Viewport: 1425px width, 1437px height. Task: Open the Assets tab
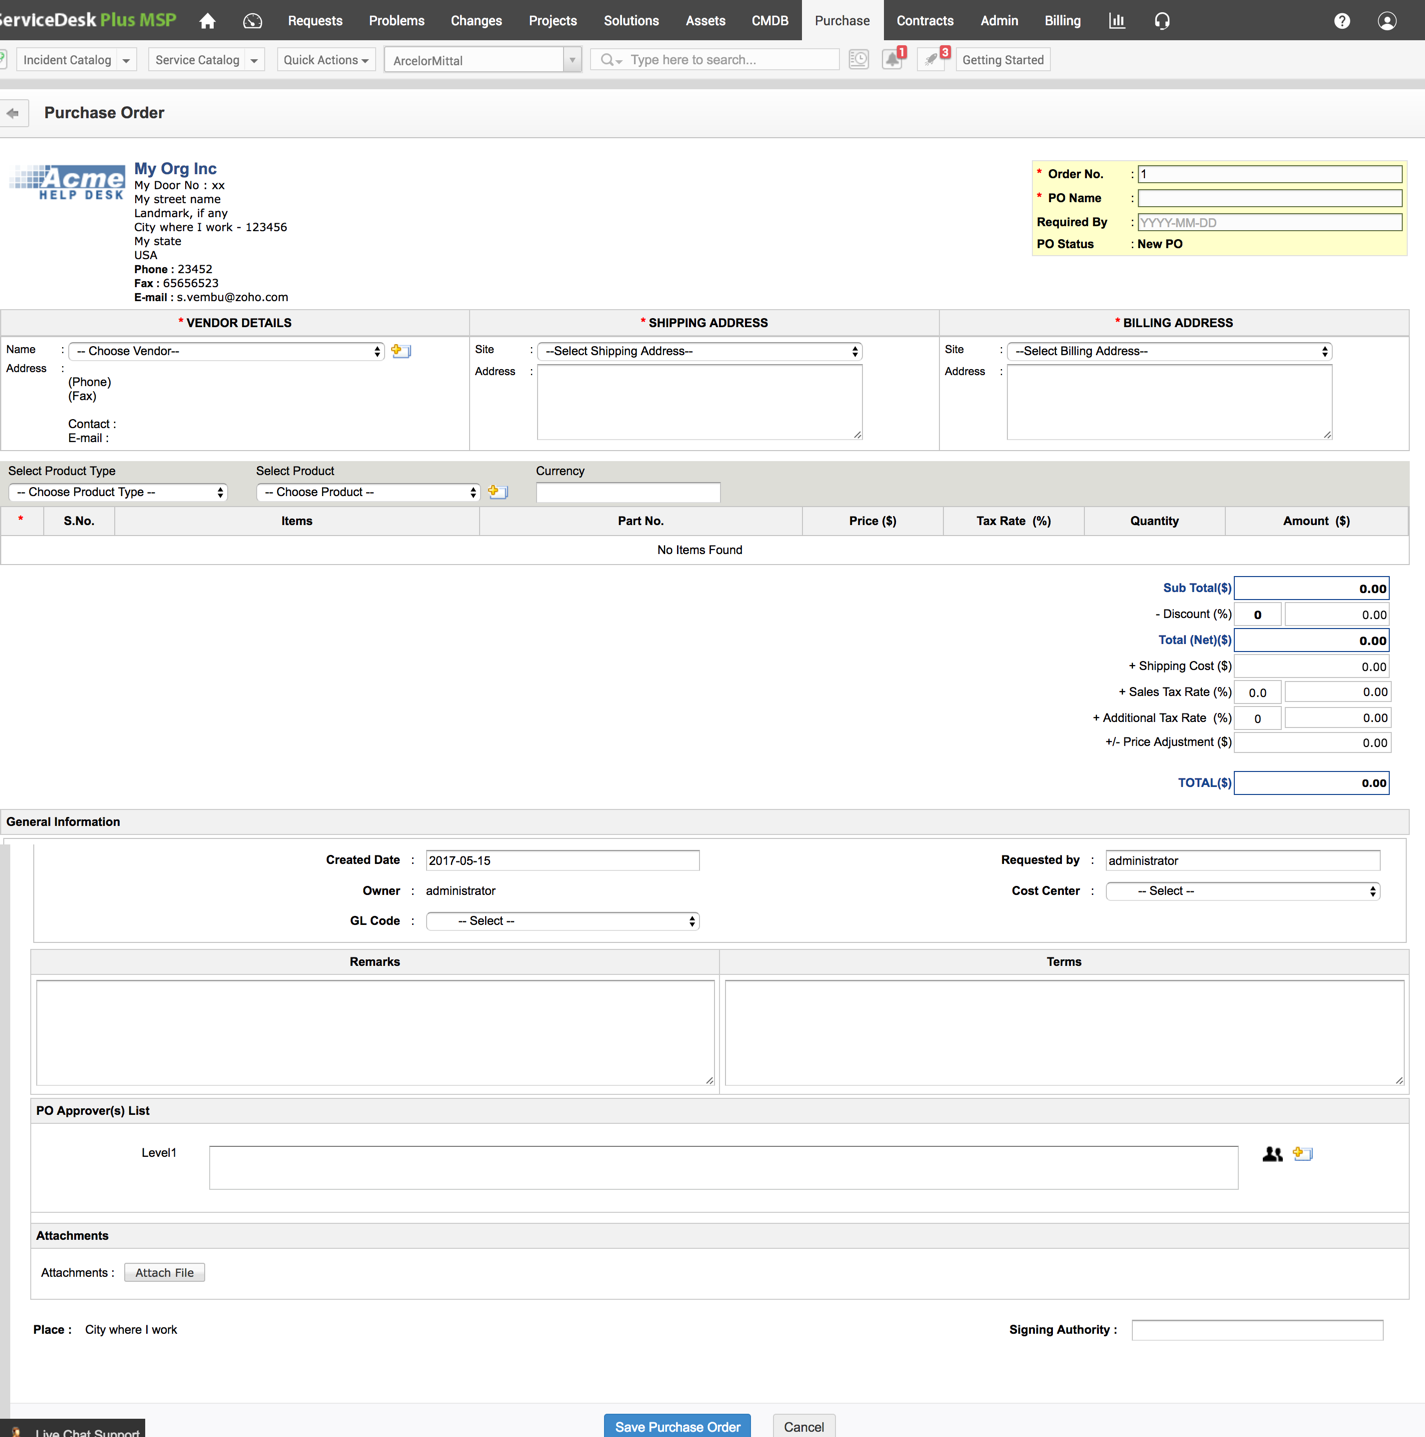[x=705, y=21]
